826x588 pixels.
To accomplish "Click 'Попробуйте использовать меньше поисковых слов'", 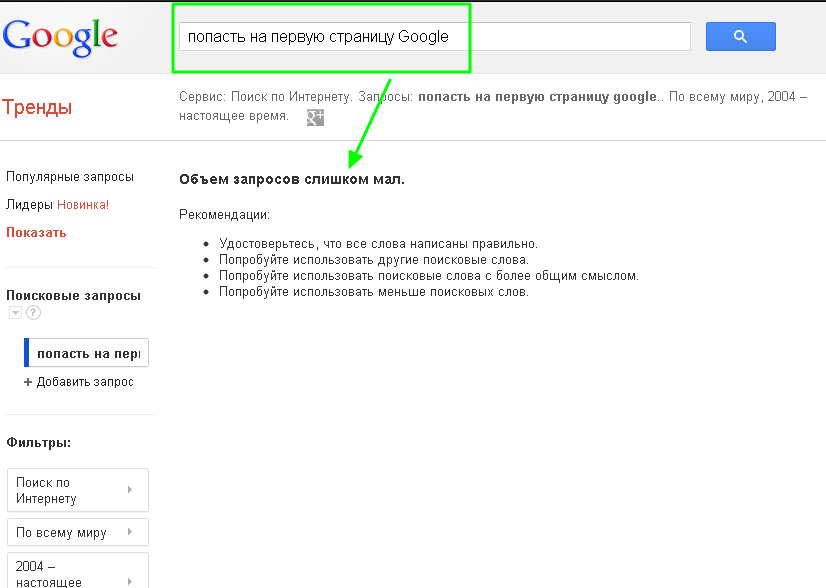I will [373, 291].
